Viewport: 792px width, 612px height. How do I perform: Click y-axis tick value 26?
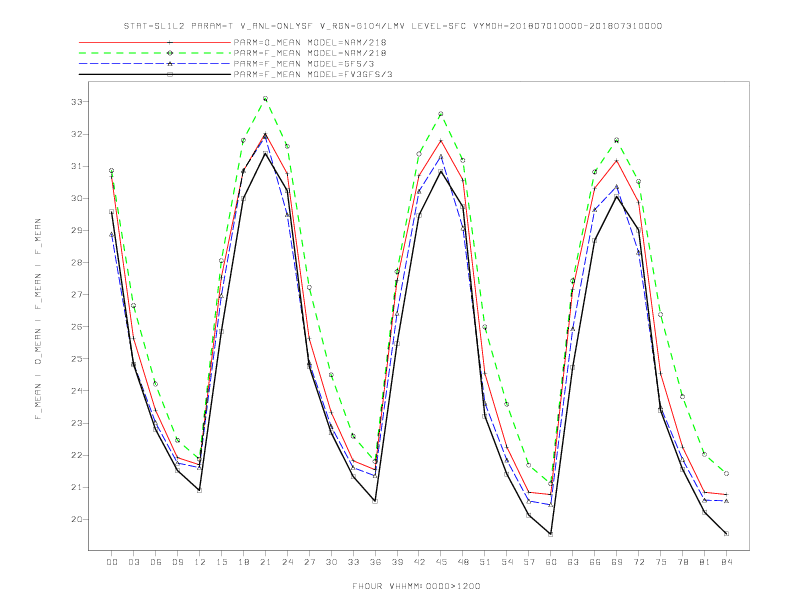(76, 327)
